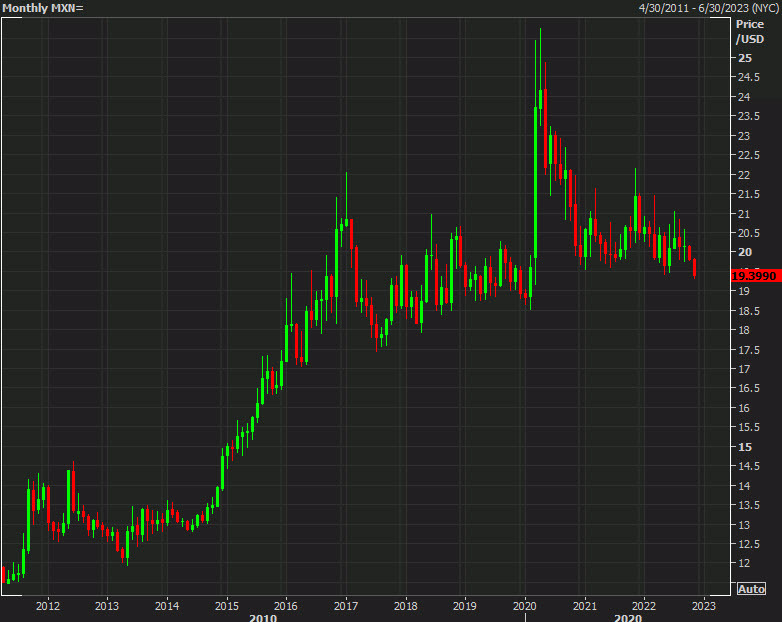Click the 13.5 price axis label

click(749, 505)
